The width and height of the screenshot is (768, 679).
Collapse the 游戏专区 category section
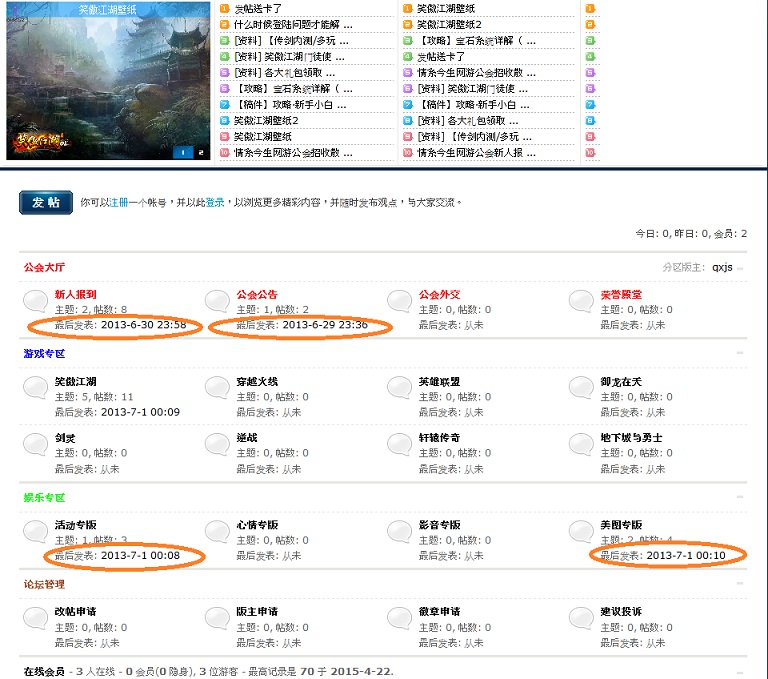pos(740,353)
